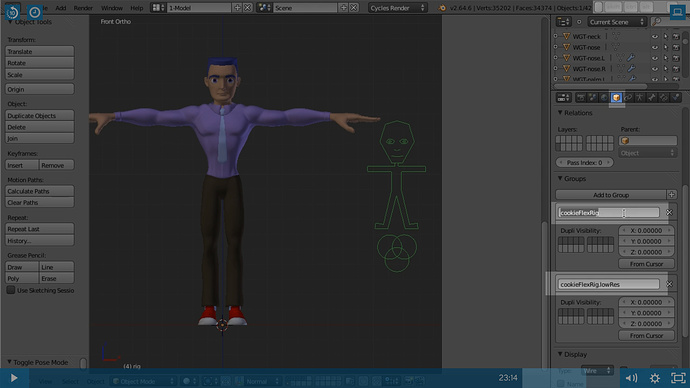This screenshot has height=388, width=690.
Task: Click the mesh data icon of WGT-neck
Action: point(616,37)
